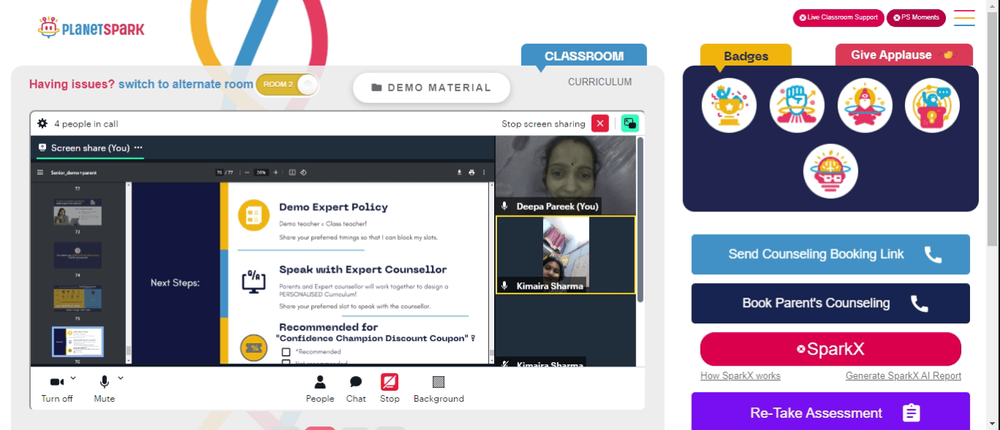Award the meditating wizard badge
Screen dimensions: 1000x430
tap(864, 105)
